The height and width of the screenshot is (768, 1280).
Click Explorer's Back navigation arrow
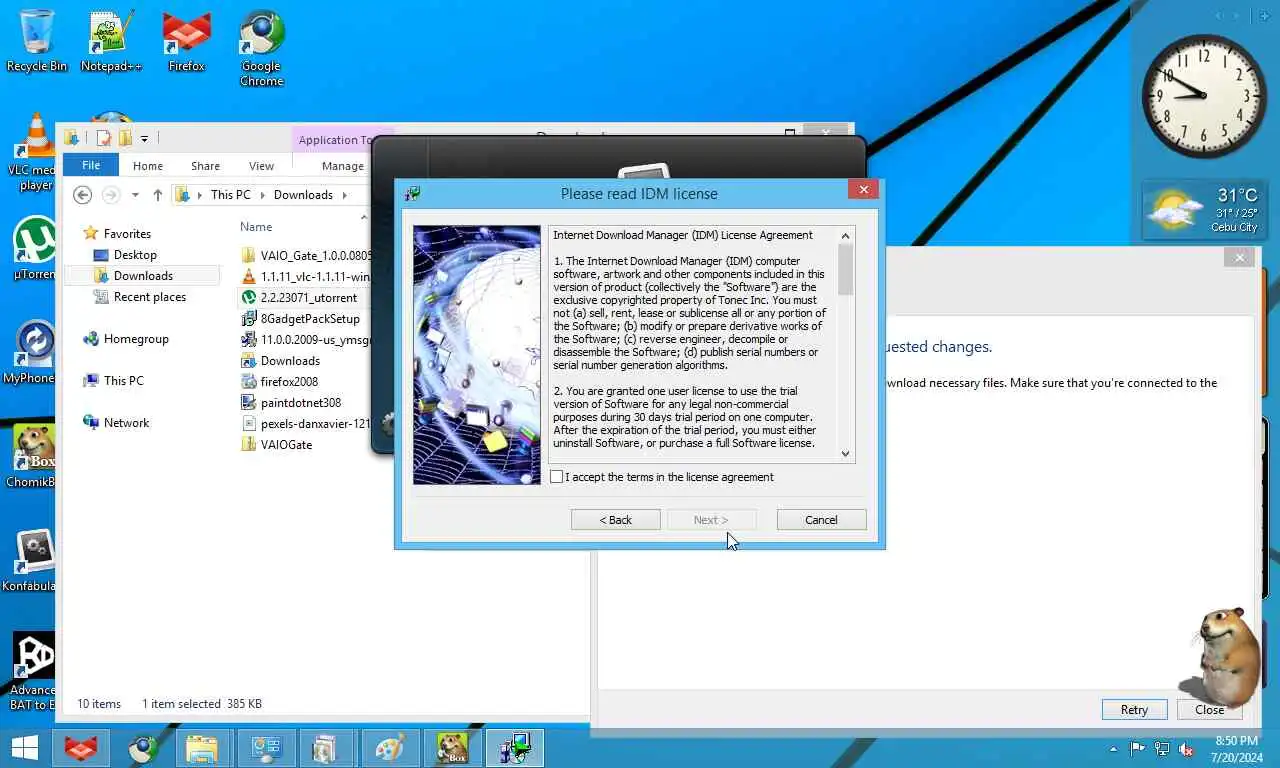pyautogui.click(x=83, y=195)
